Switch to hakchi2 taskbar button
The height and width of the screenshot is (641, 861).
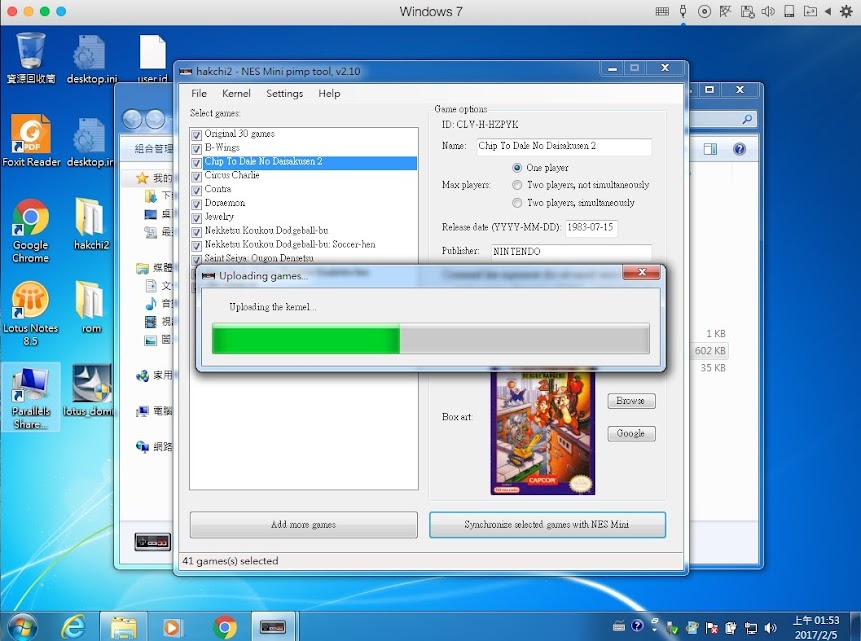(273, 627)
